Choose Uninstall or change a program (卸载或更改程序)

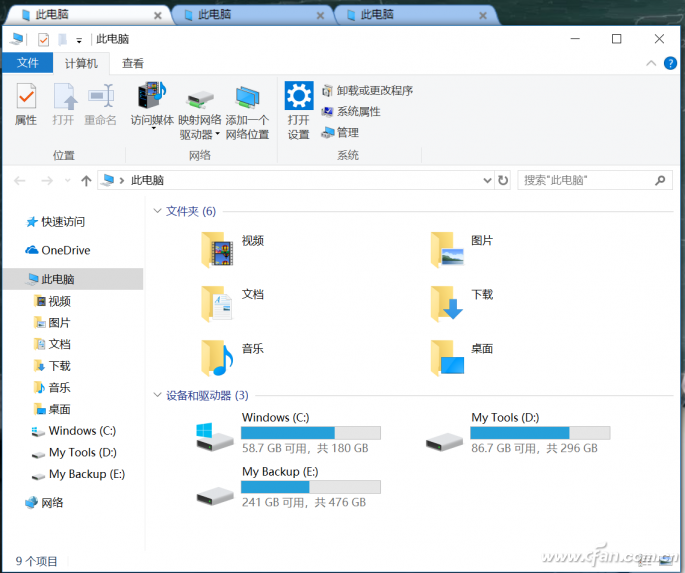click(x=367, y=90)
